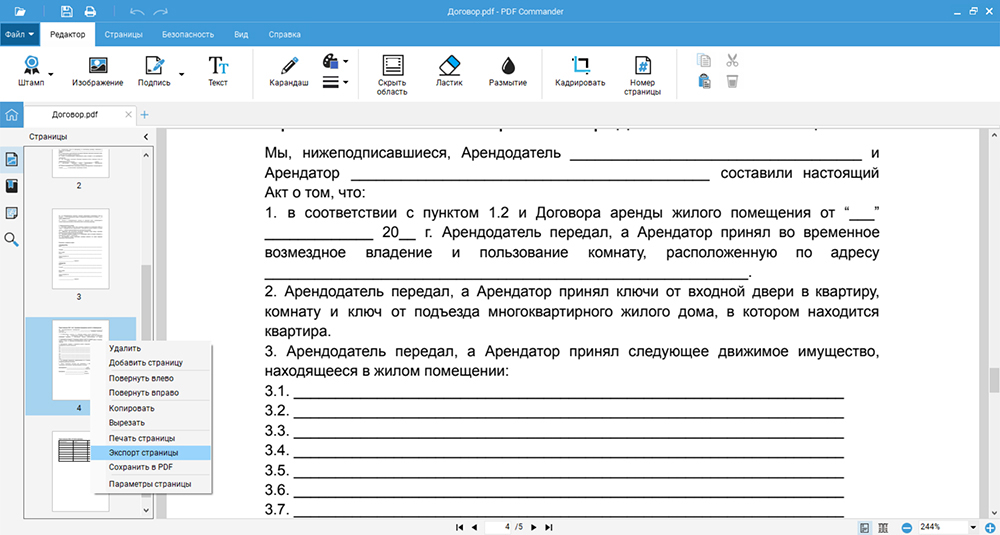Choose Повернуть вправо

tap(151, 393)
